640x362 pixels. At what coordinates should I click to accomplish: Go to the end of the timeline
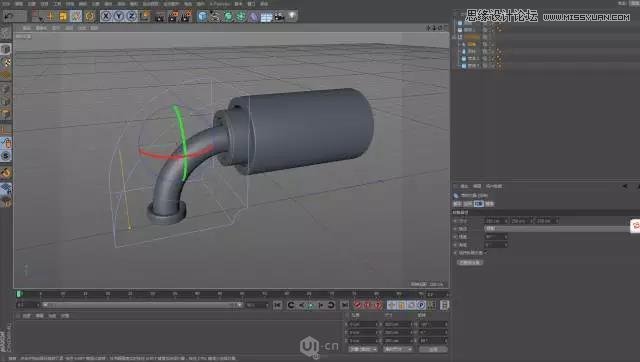344,305
